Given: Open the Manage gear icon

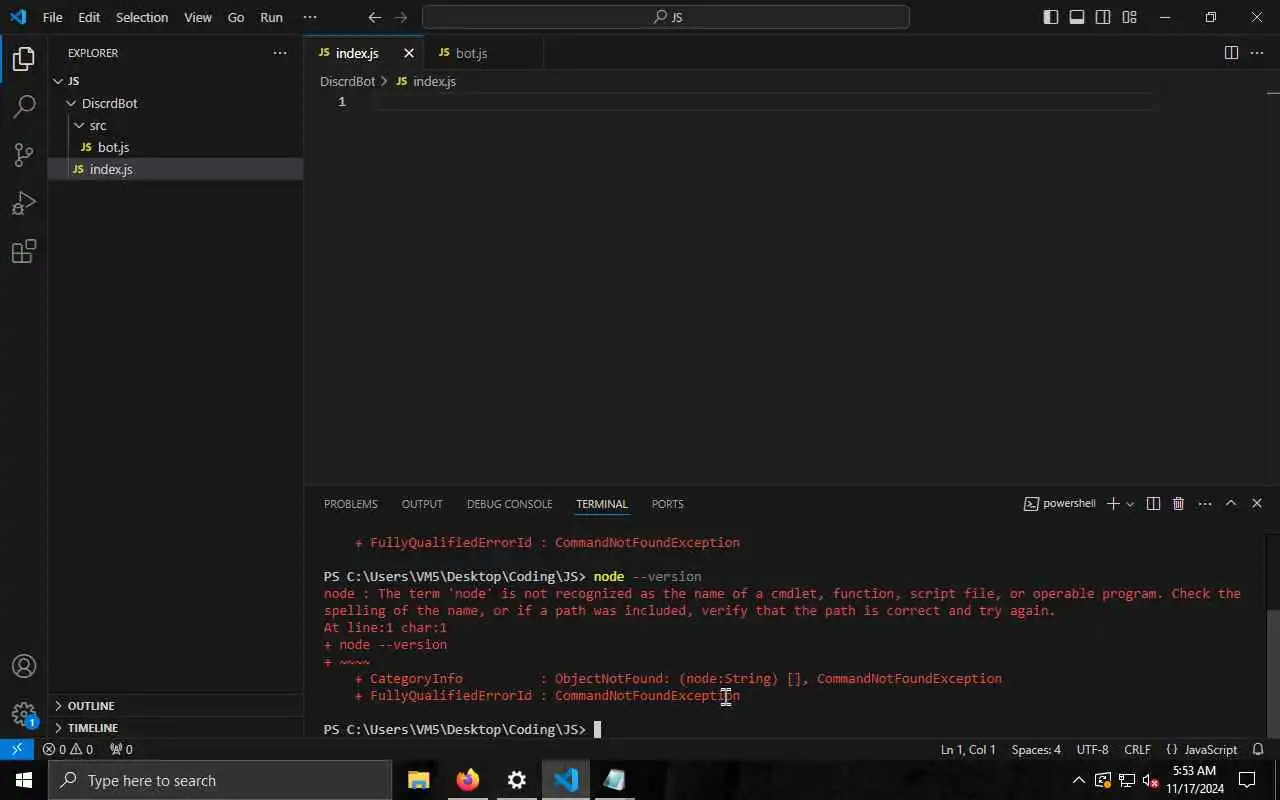Looking at the screenshot, I should (24, 714).
